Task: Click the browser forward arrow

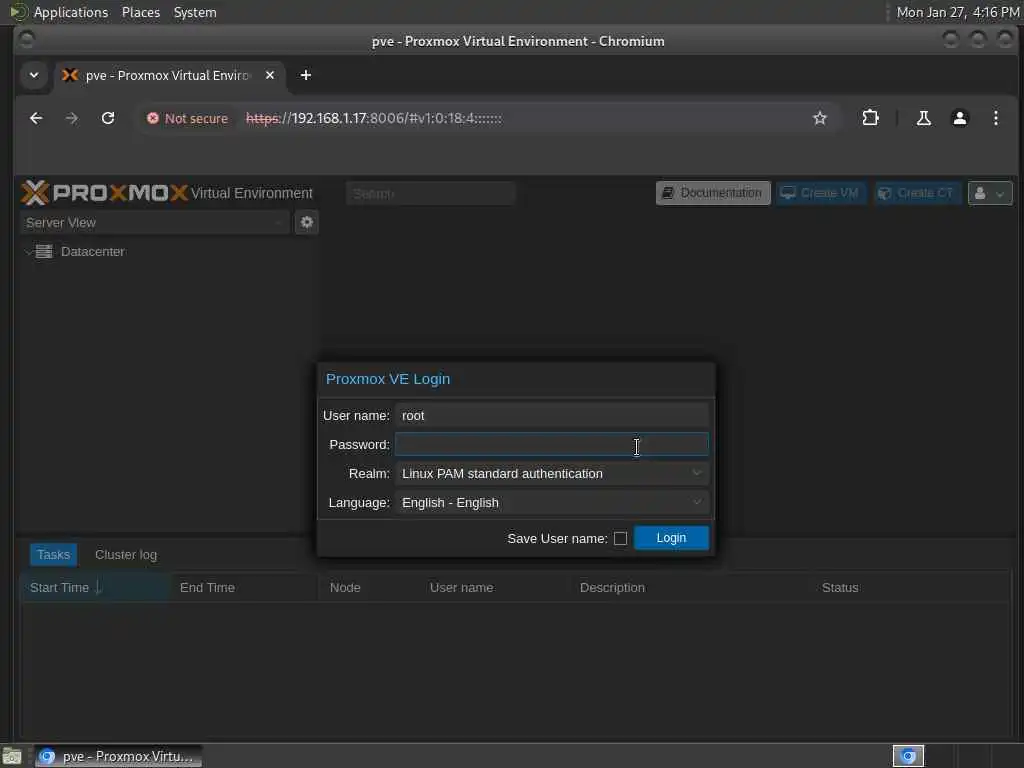Action: [x=72, y=118]
